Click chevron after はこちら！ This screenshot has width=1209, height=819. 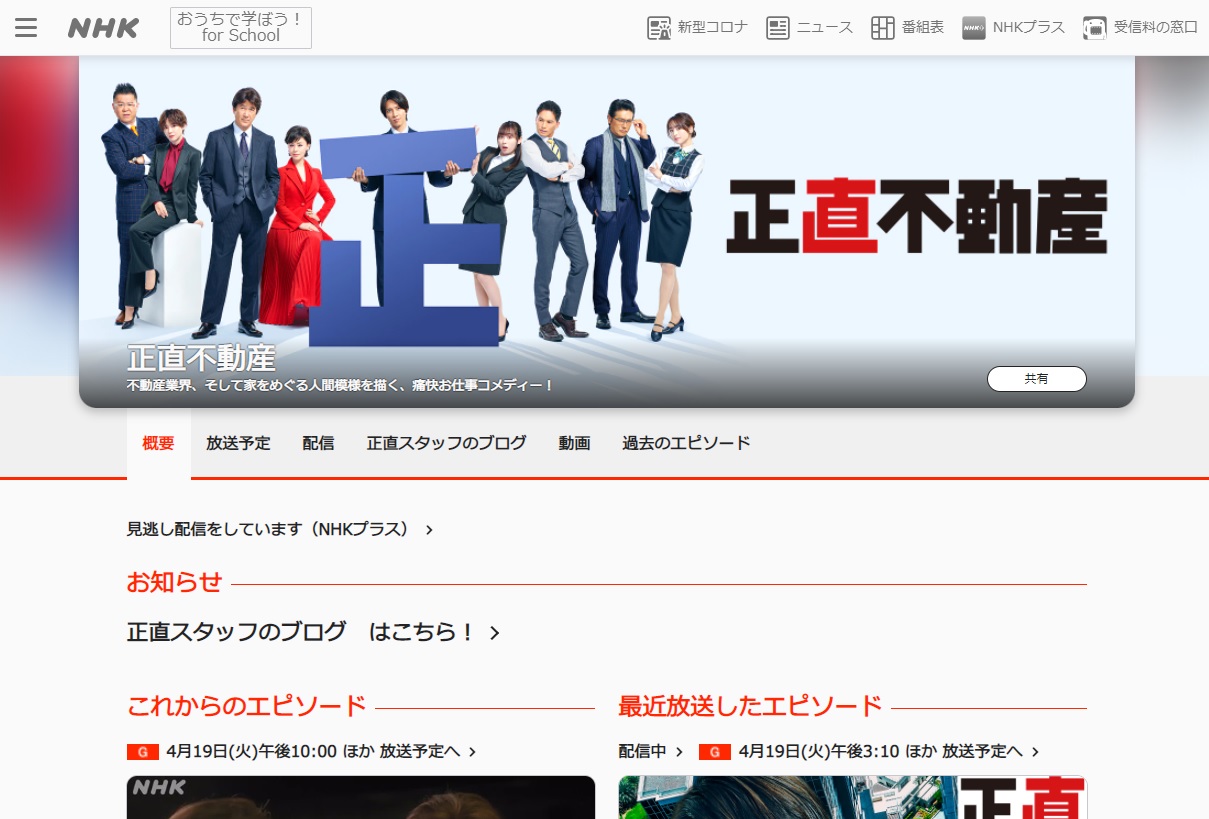(x=494, y=633)
